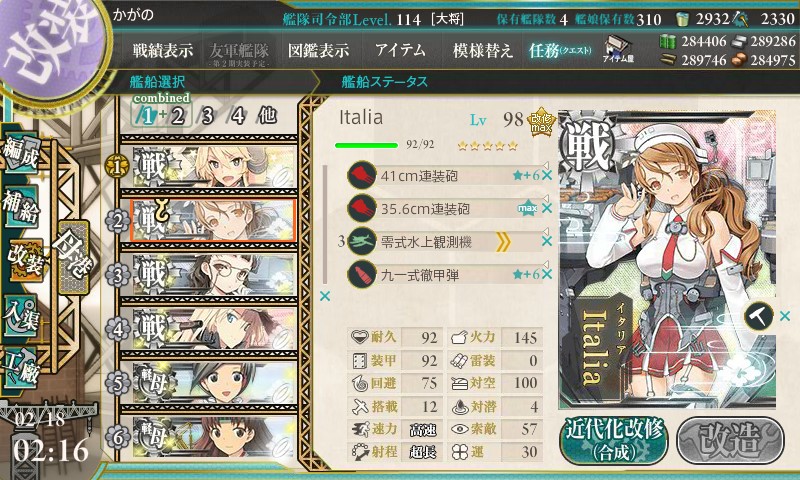Screen dimensions: 800x480
Task: Open the 任務(クエスト) quest menu
Action: click(x=560, y=50)
